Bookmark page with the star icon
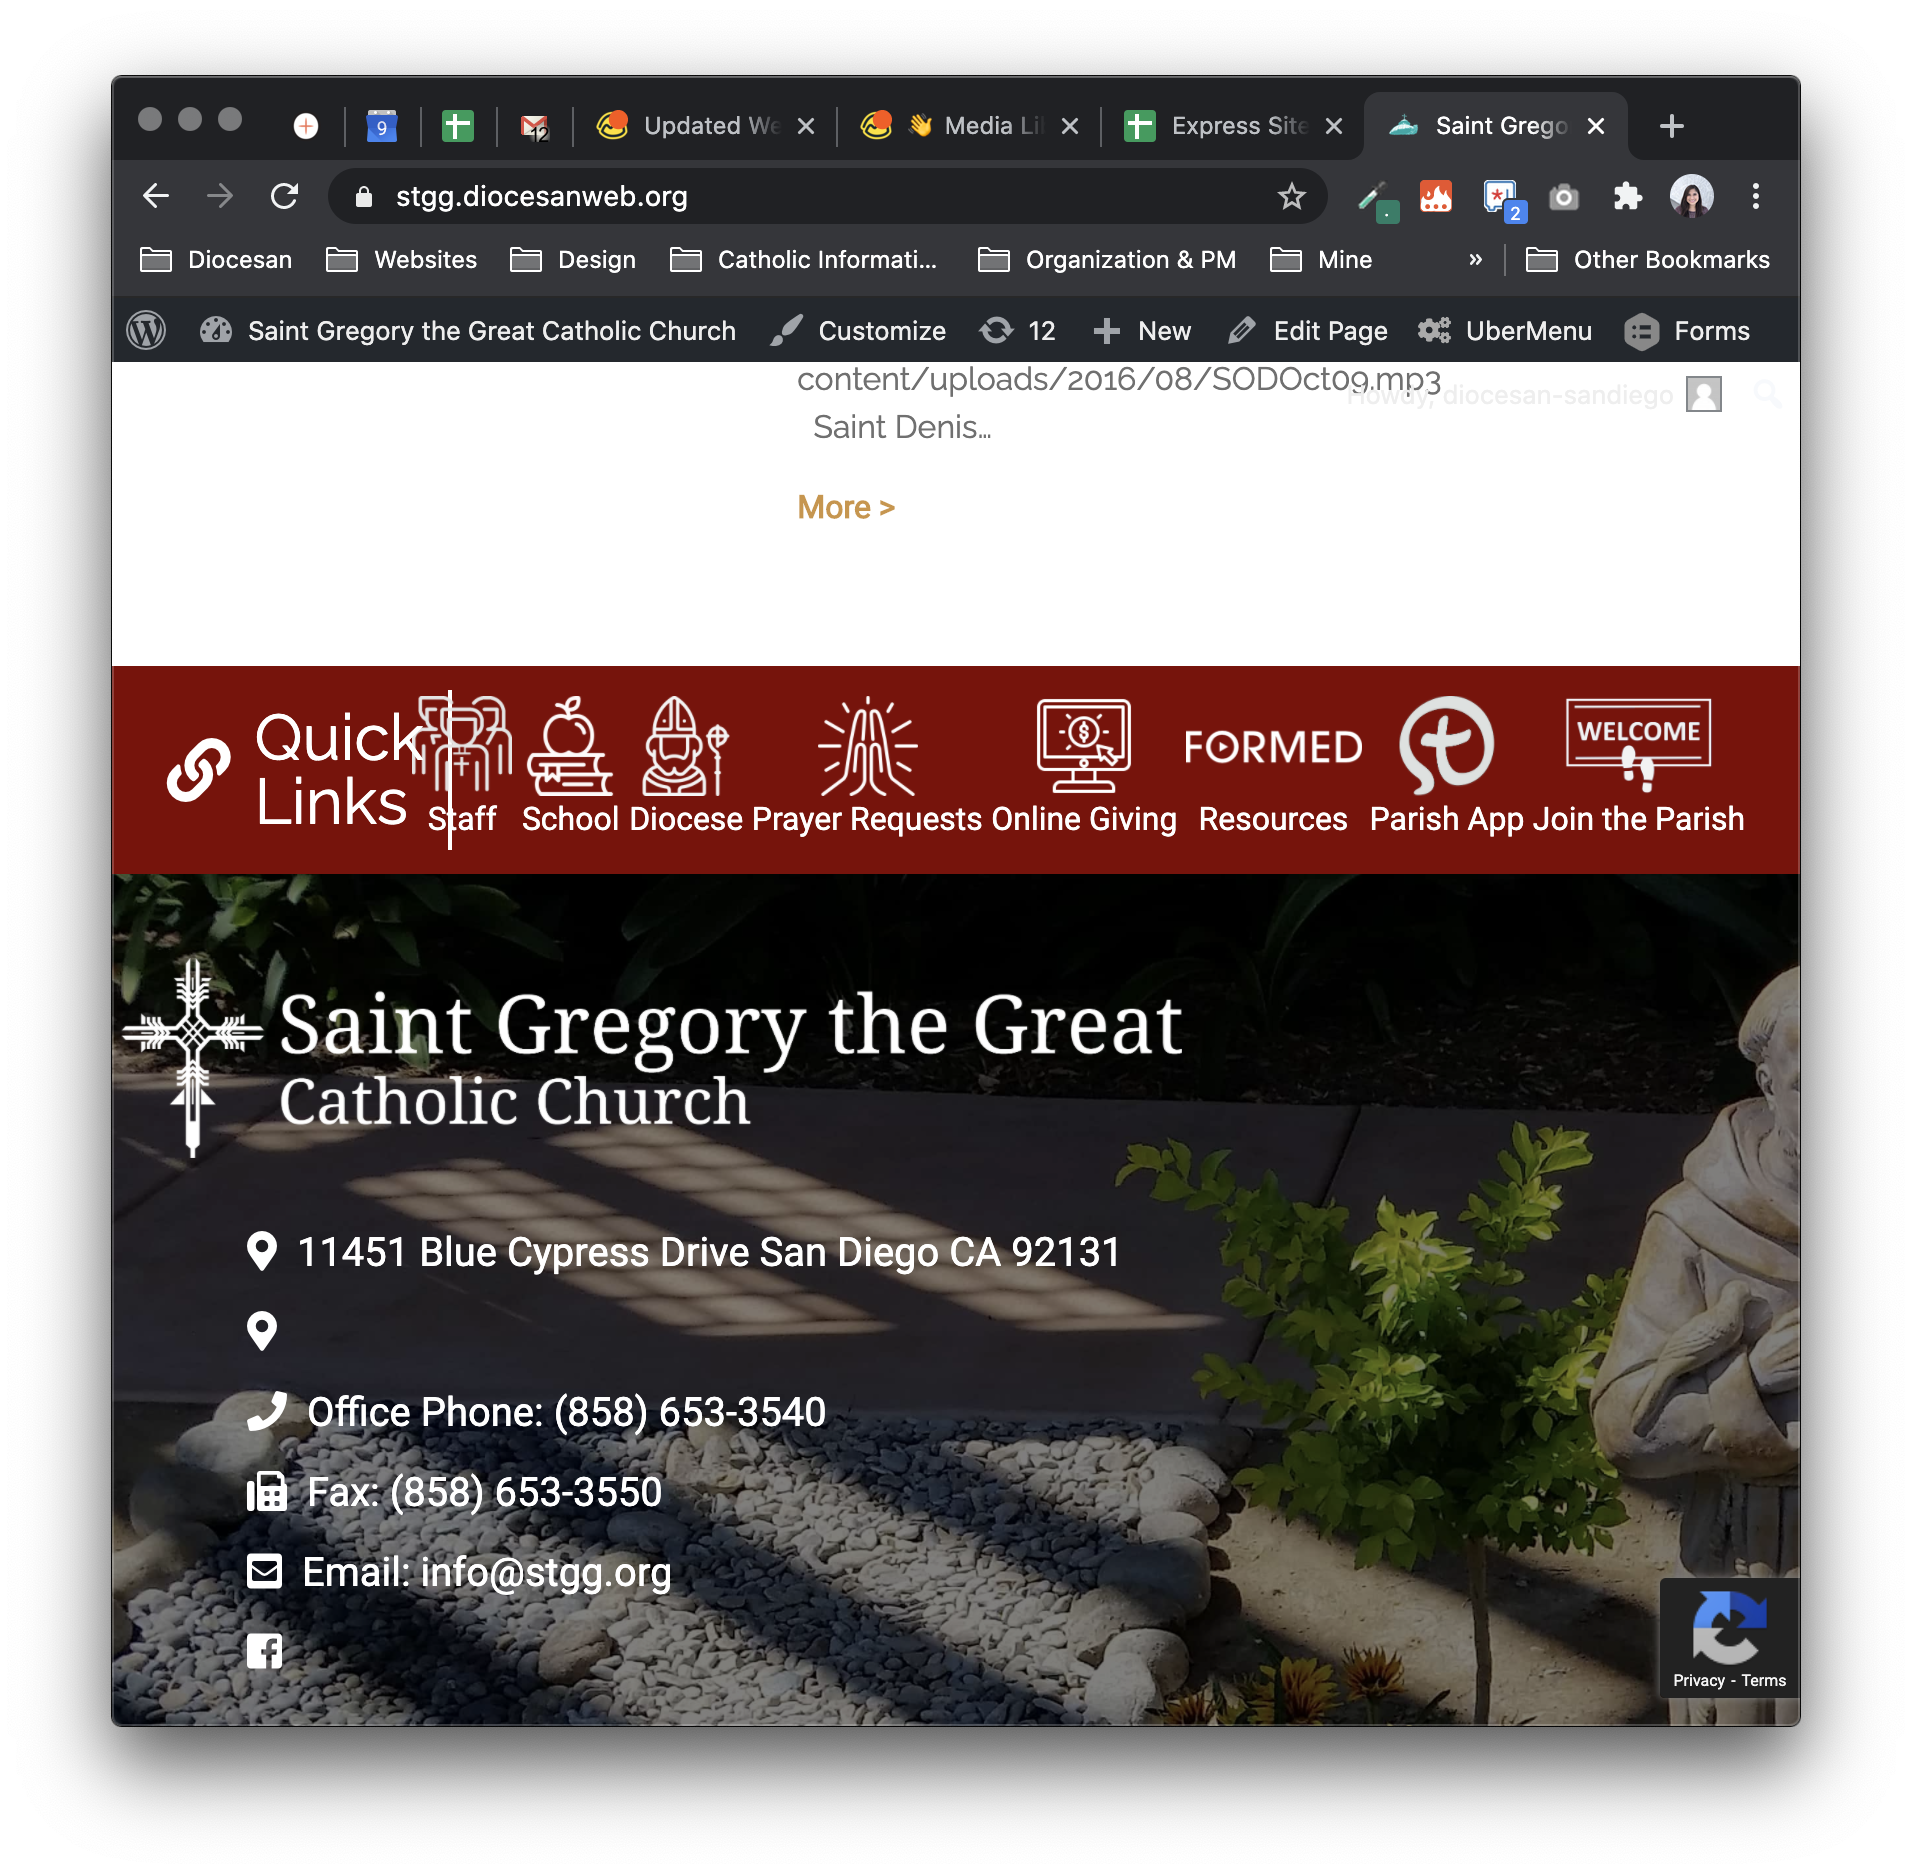1912x1874 pixels. point(1291,196)
